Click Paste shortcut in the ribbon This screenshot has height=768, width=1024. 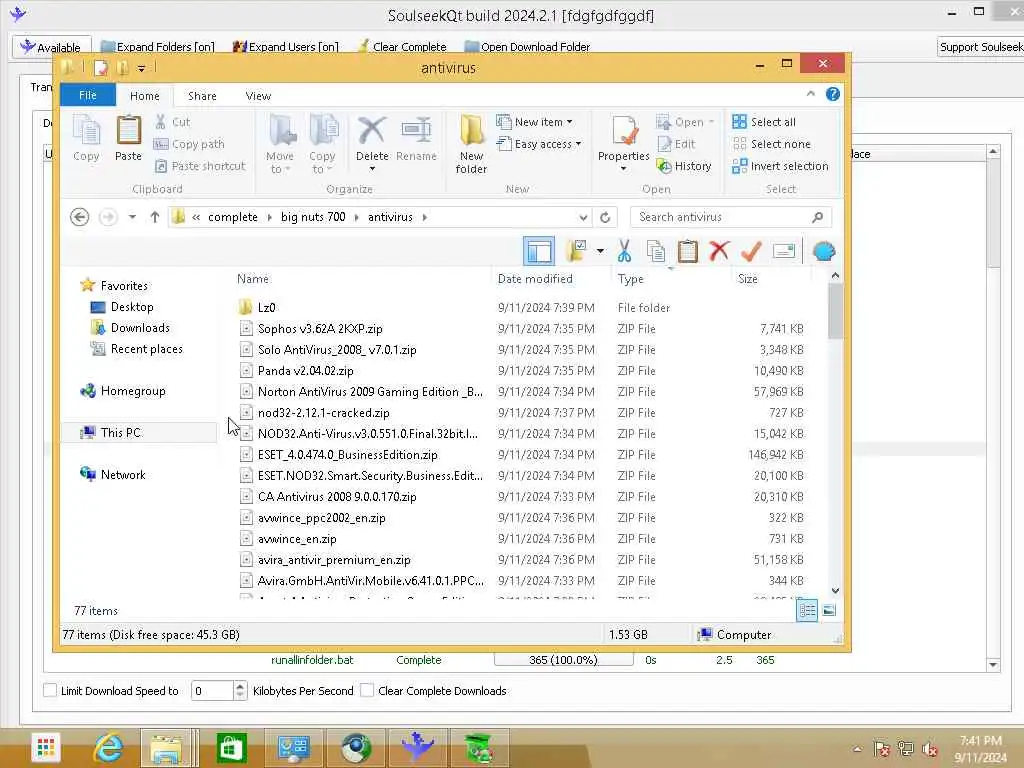200,167
